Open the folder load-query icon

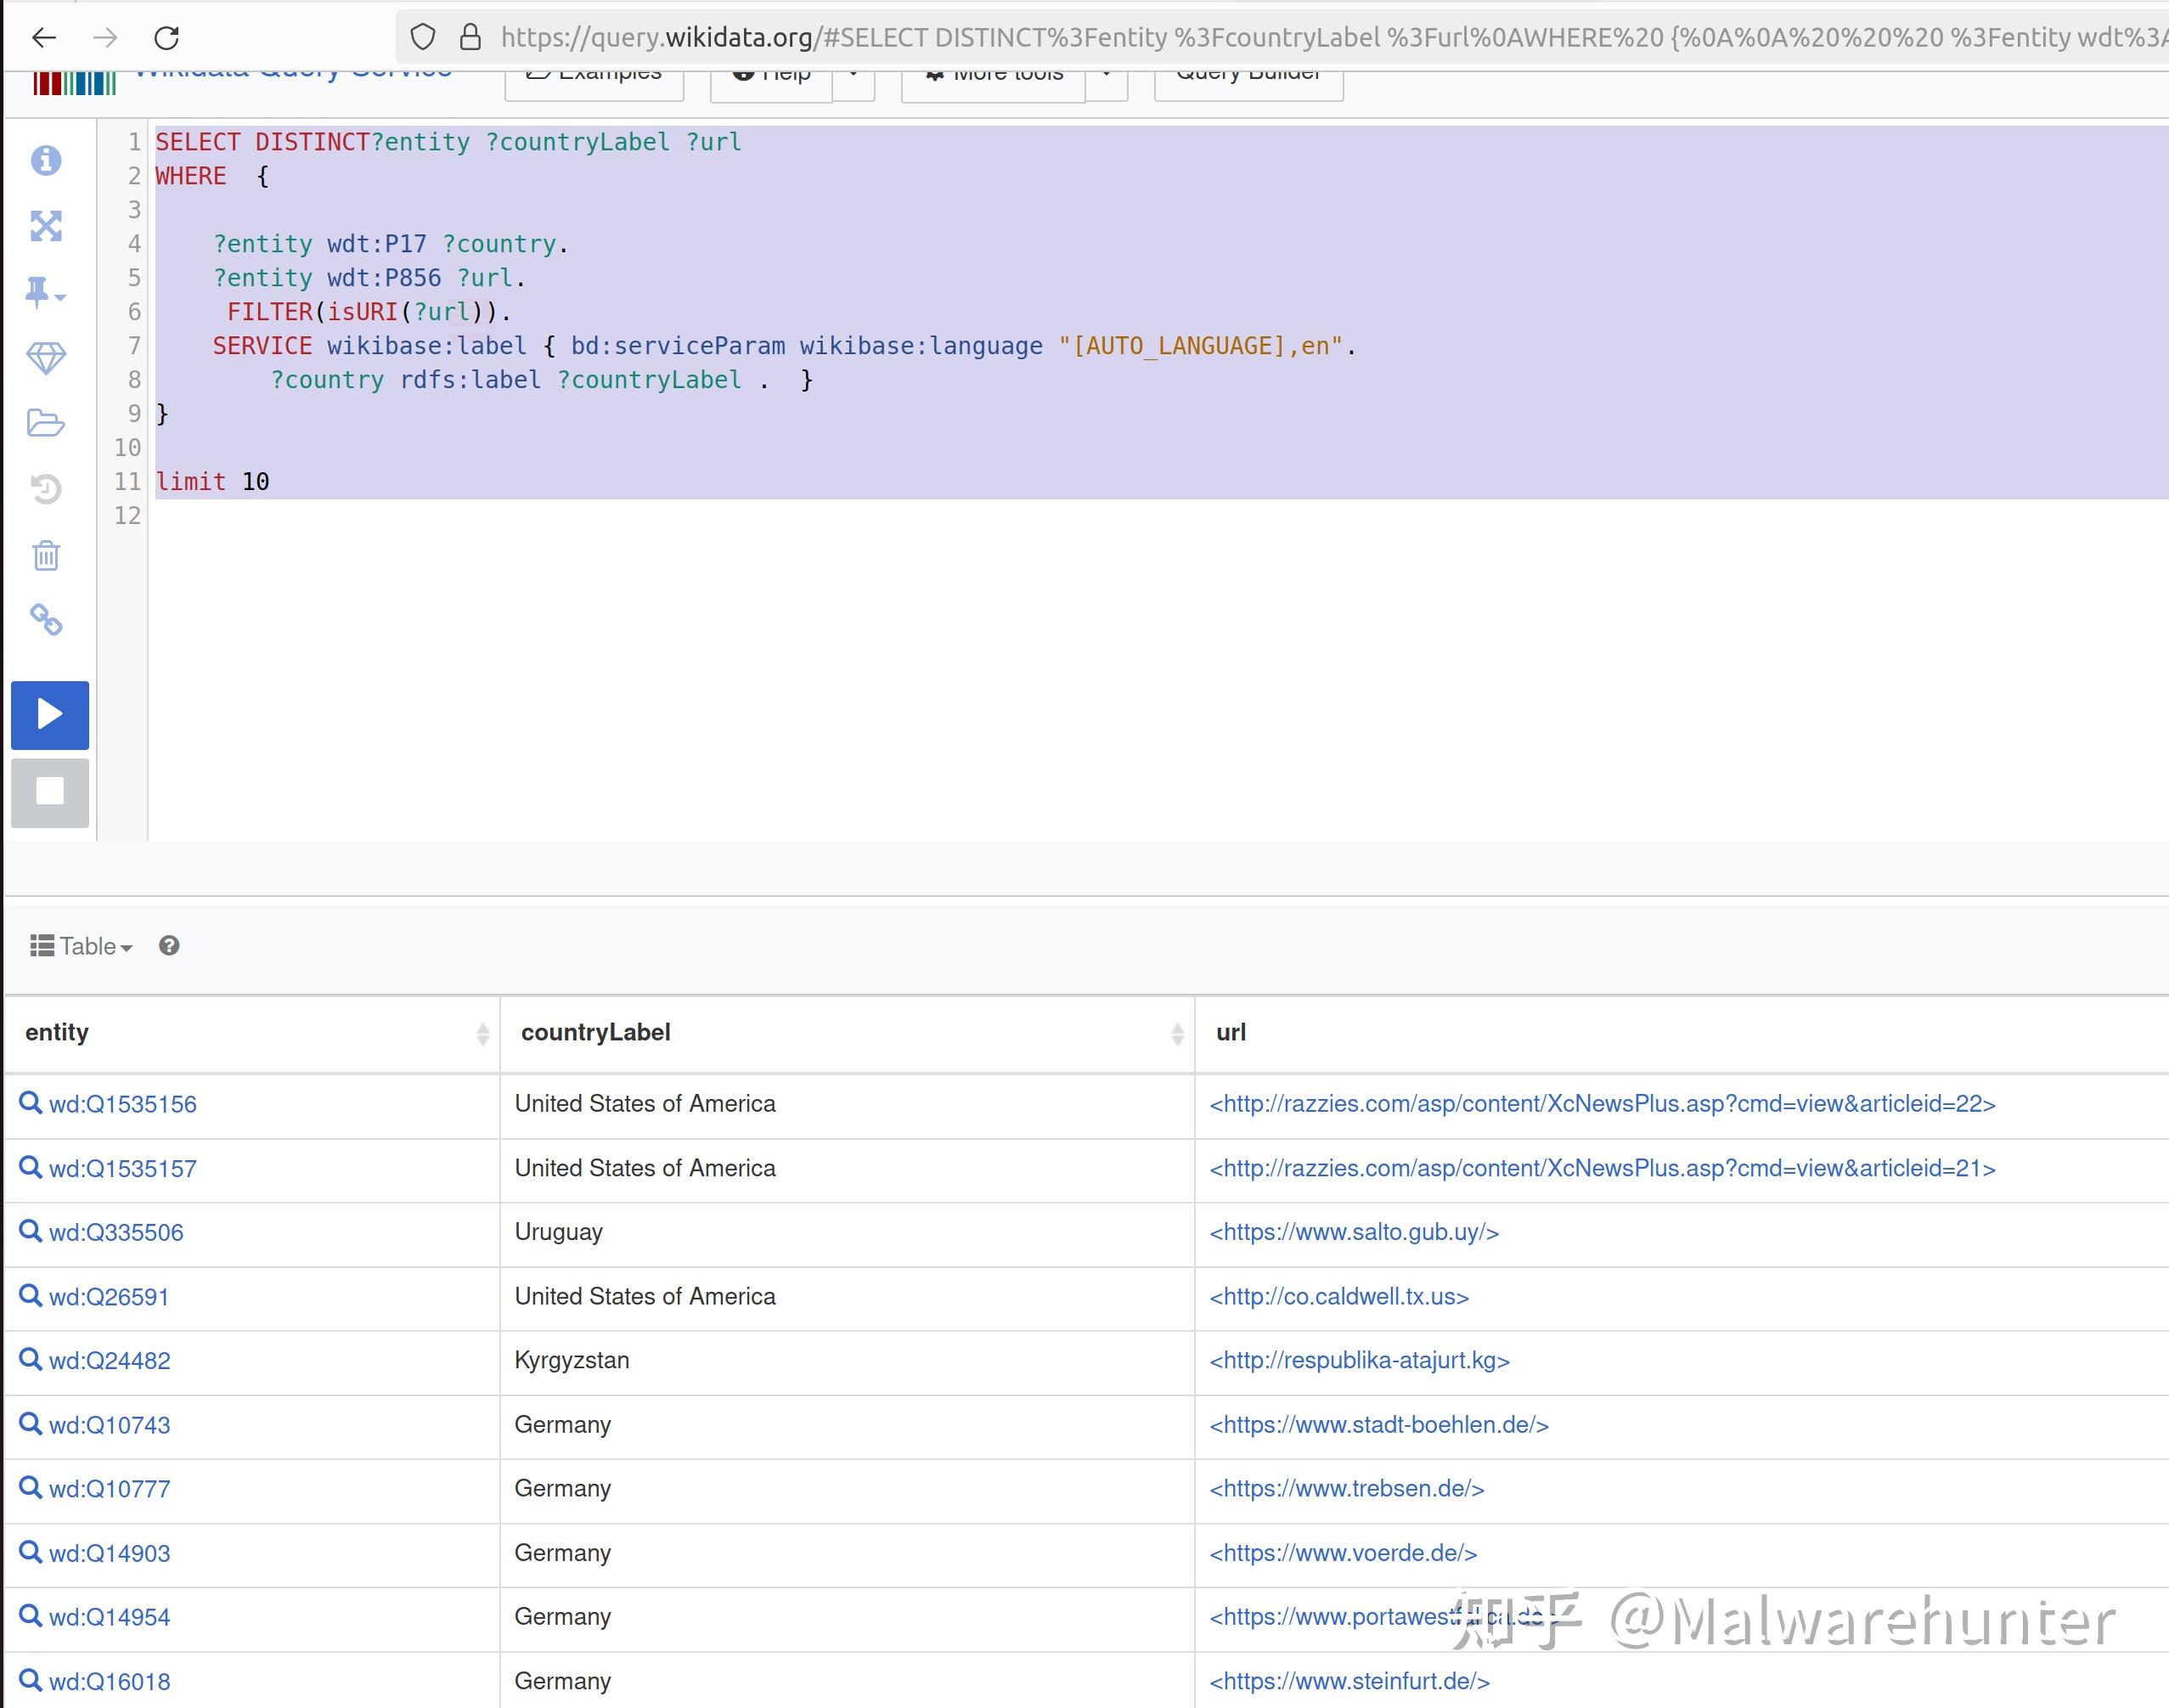pyautogui.click(x=46, y=423)
